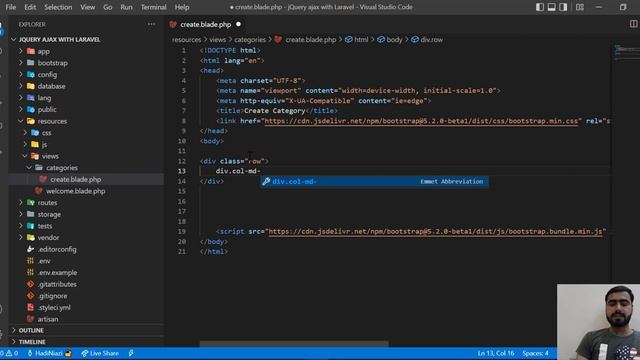Open Terminal menu
The height and width of the screenshot is (360, 640).
(153, 7)
